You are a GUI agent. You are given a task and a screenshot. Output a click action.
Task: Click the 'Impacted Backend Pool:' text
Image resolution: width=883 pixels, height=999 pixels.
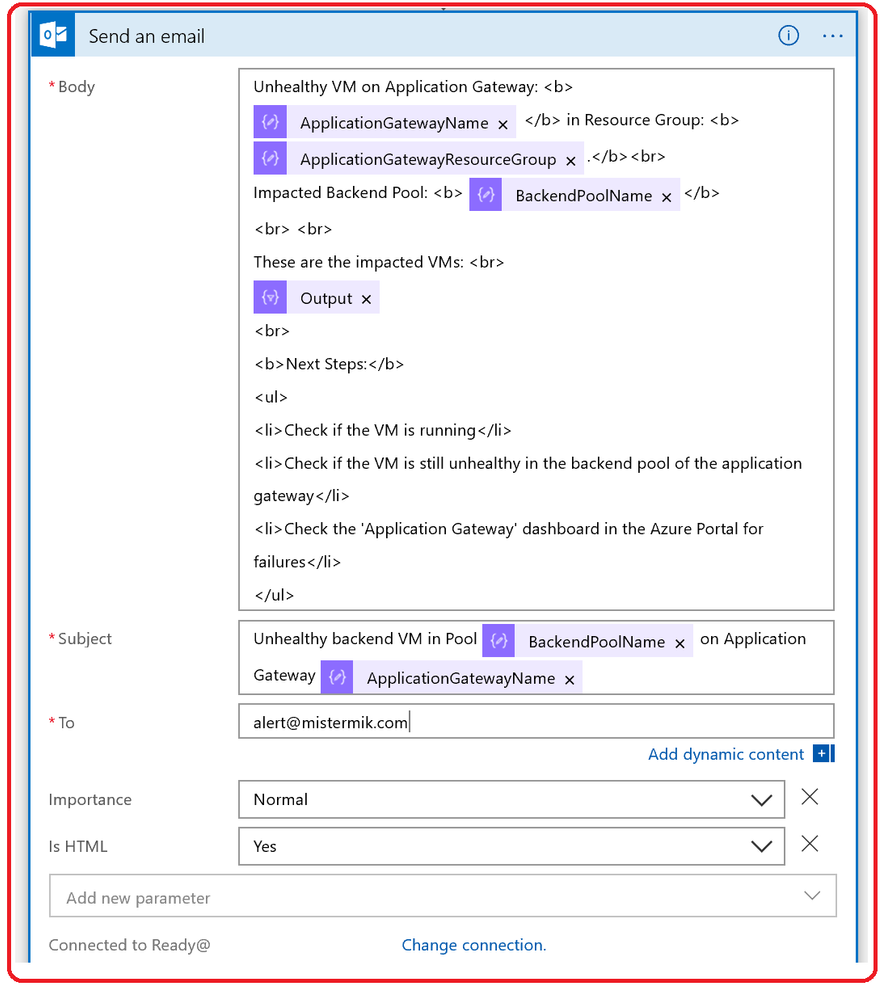click(x=340, y=193)
